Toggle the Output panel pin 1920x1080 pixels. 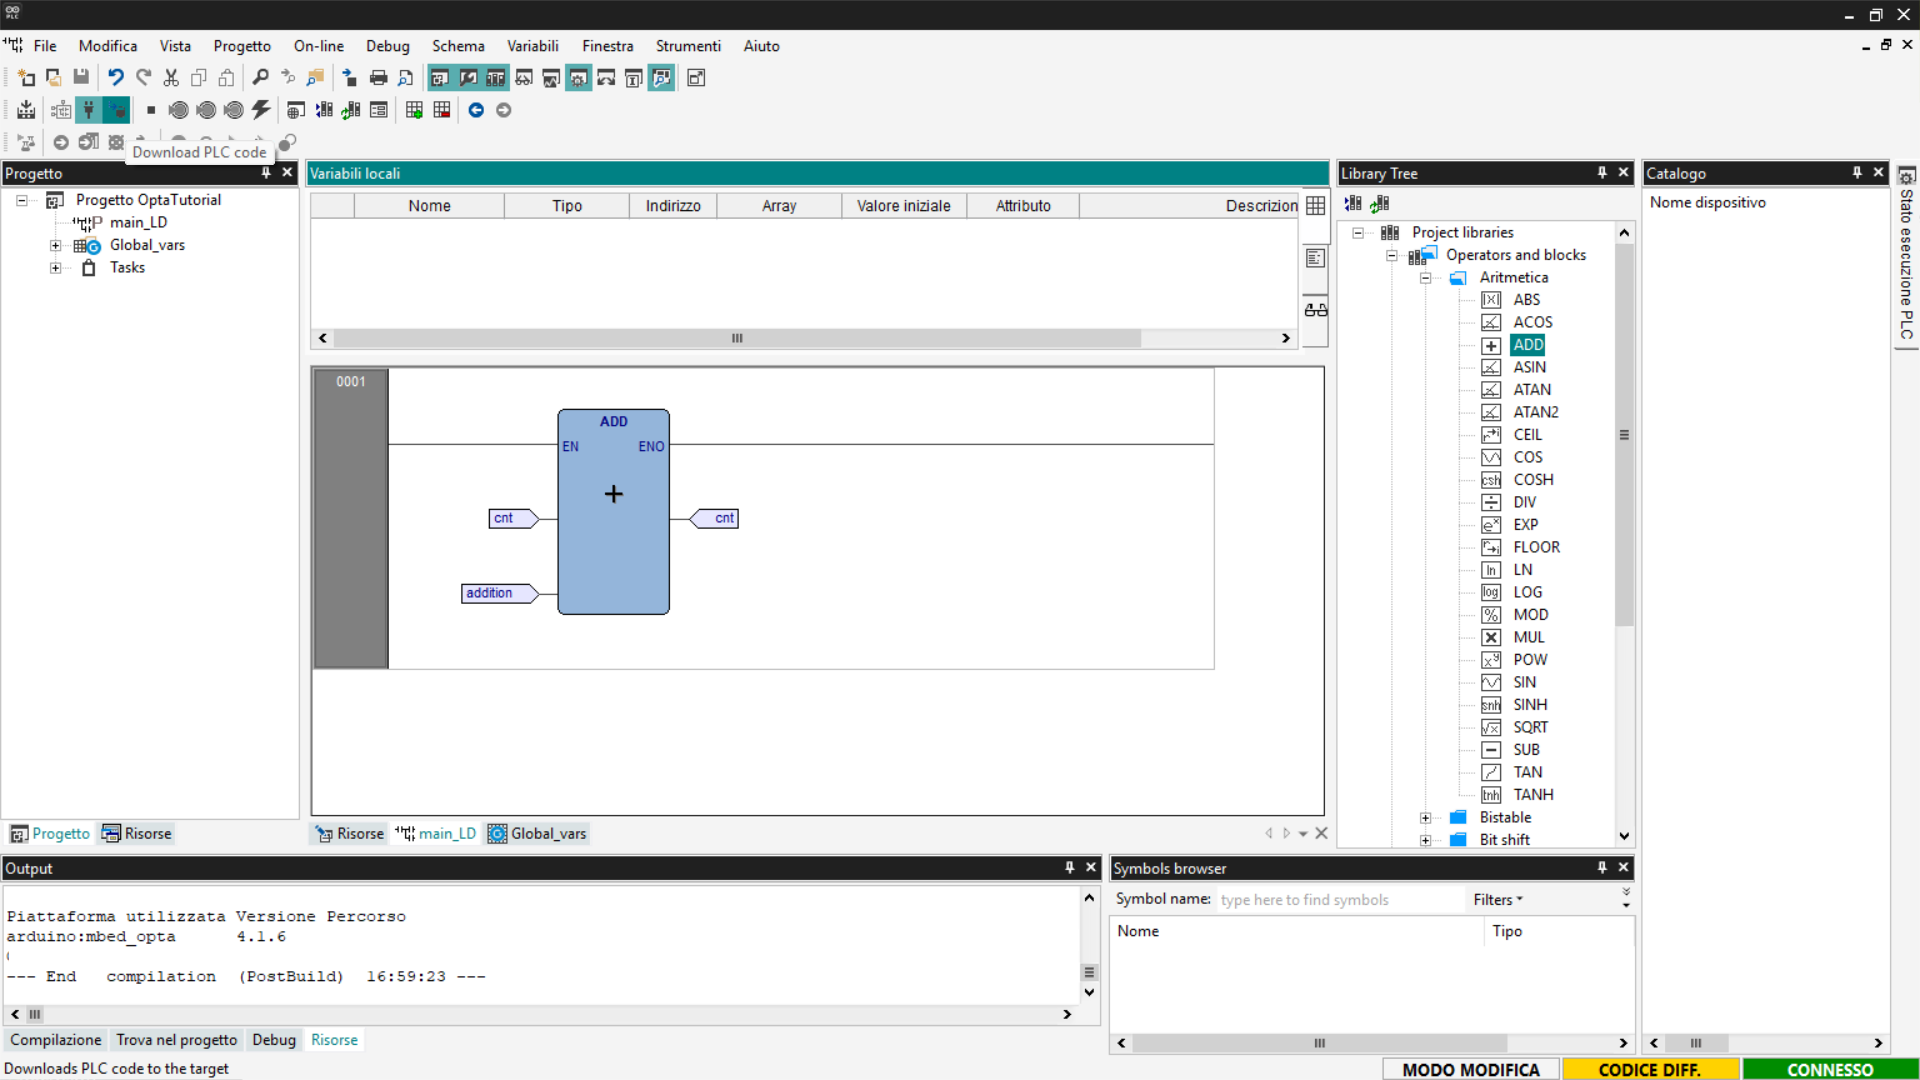click(1069, 868)
